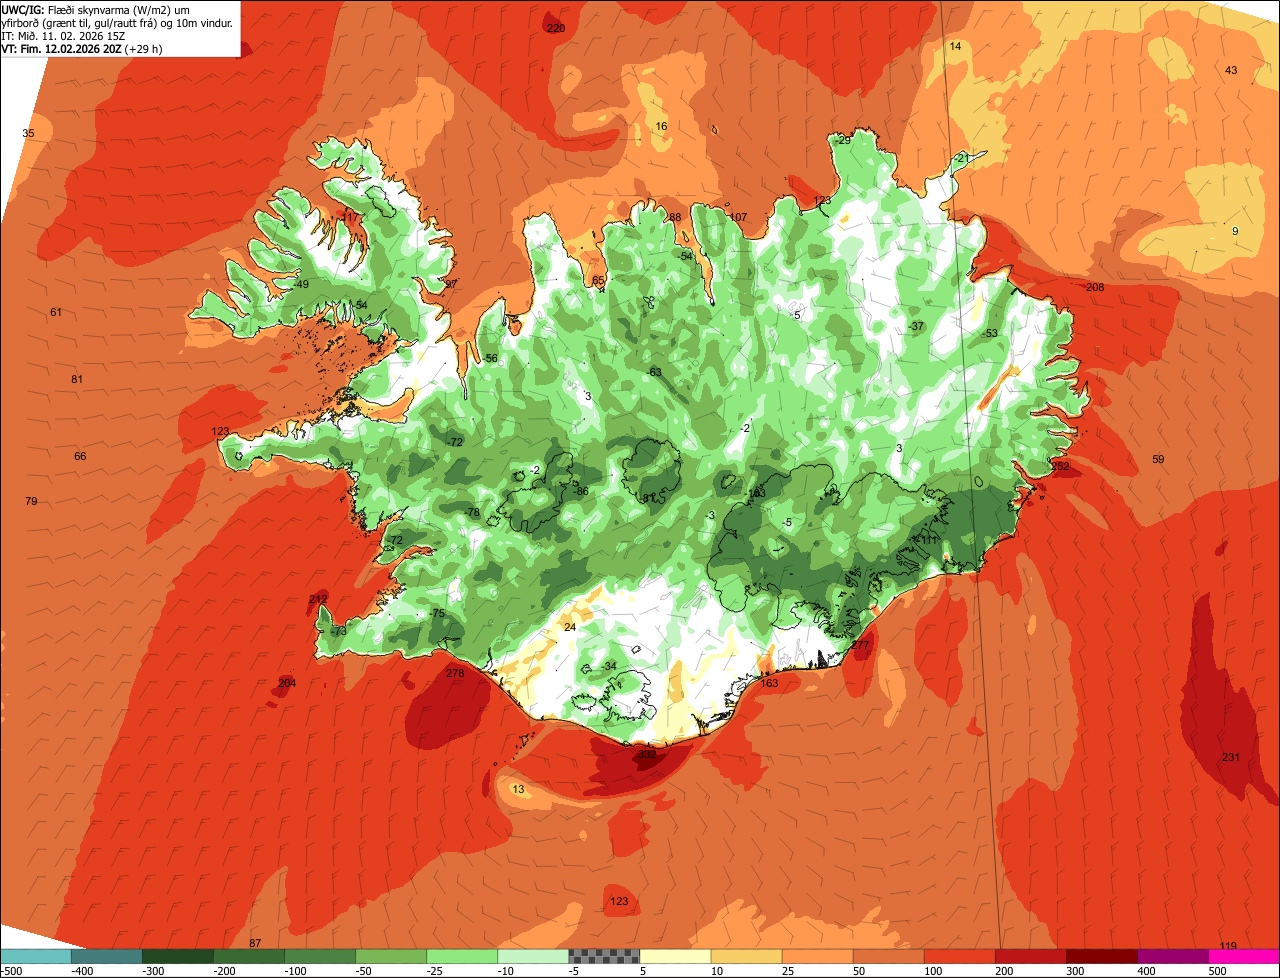1280x978 pixels.
Task: Click the legend label '500'
Action: click(1217, 971)
